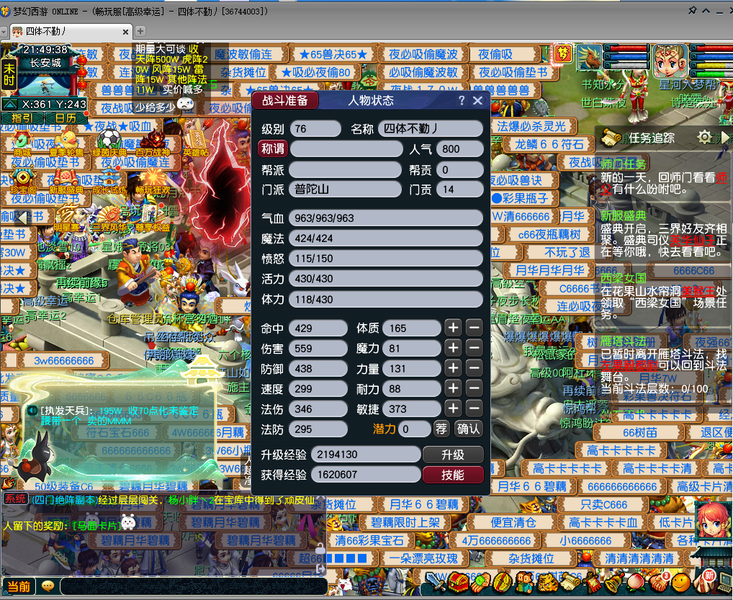Decrease 魔力 with minus button
This screenshot has width=733, height=600.
pos(474,348)
